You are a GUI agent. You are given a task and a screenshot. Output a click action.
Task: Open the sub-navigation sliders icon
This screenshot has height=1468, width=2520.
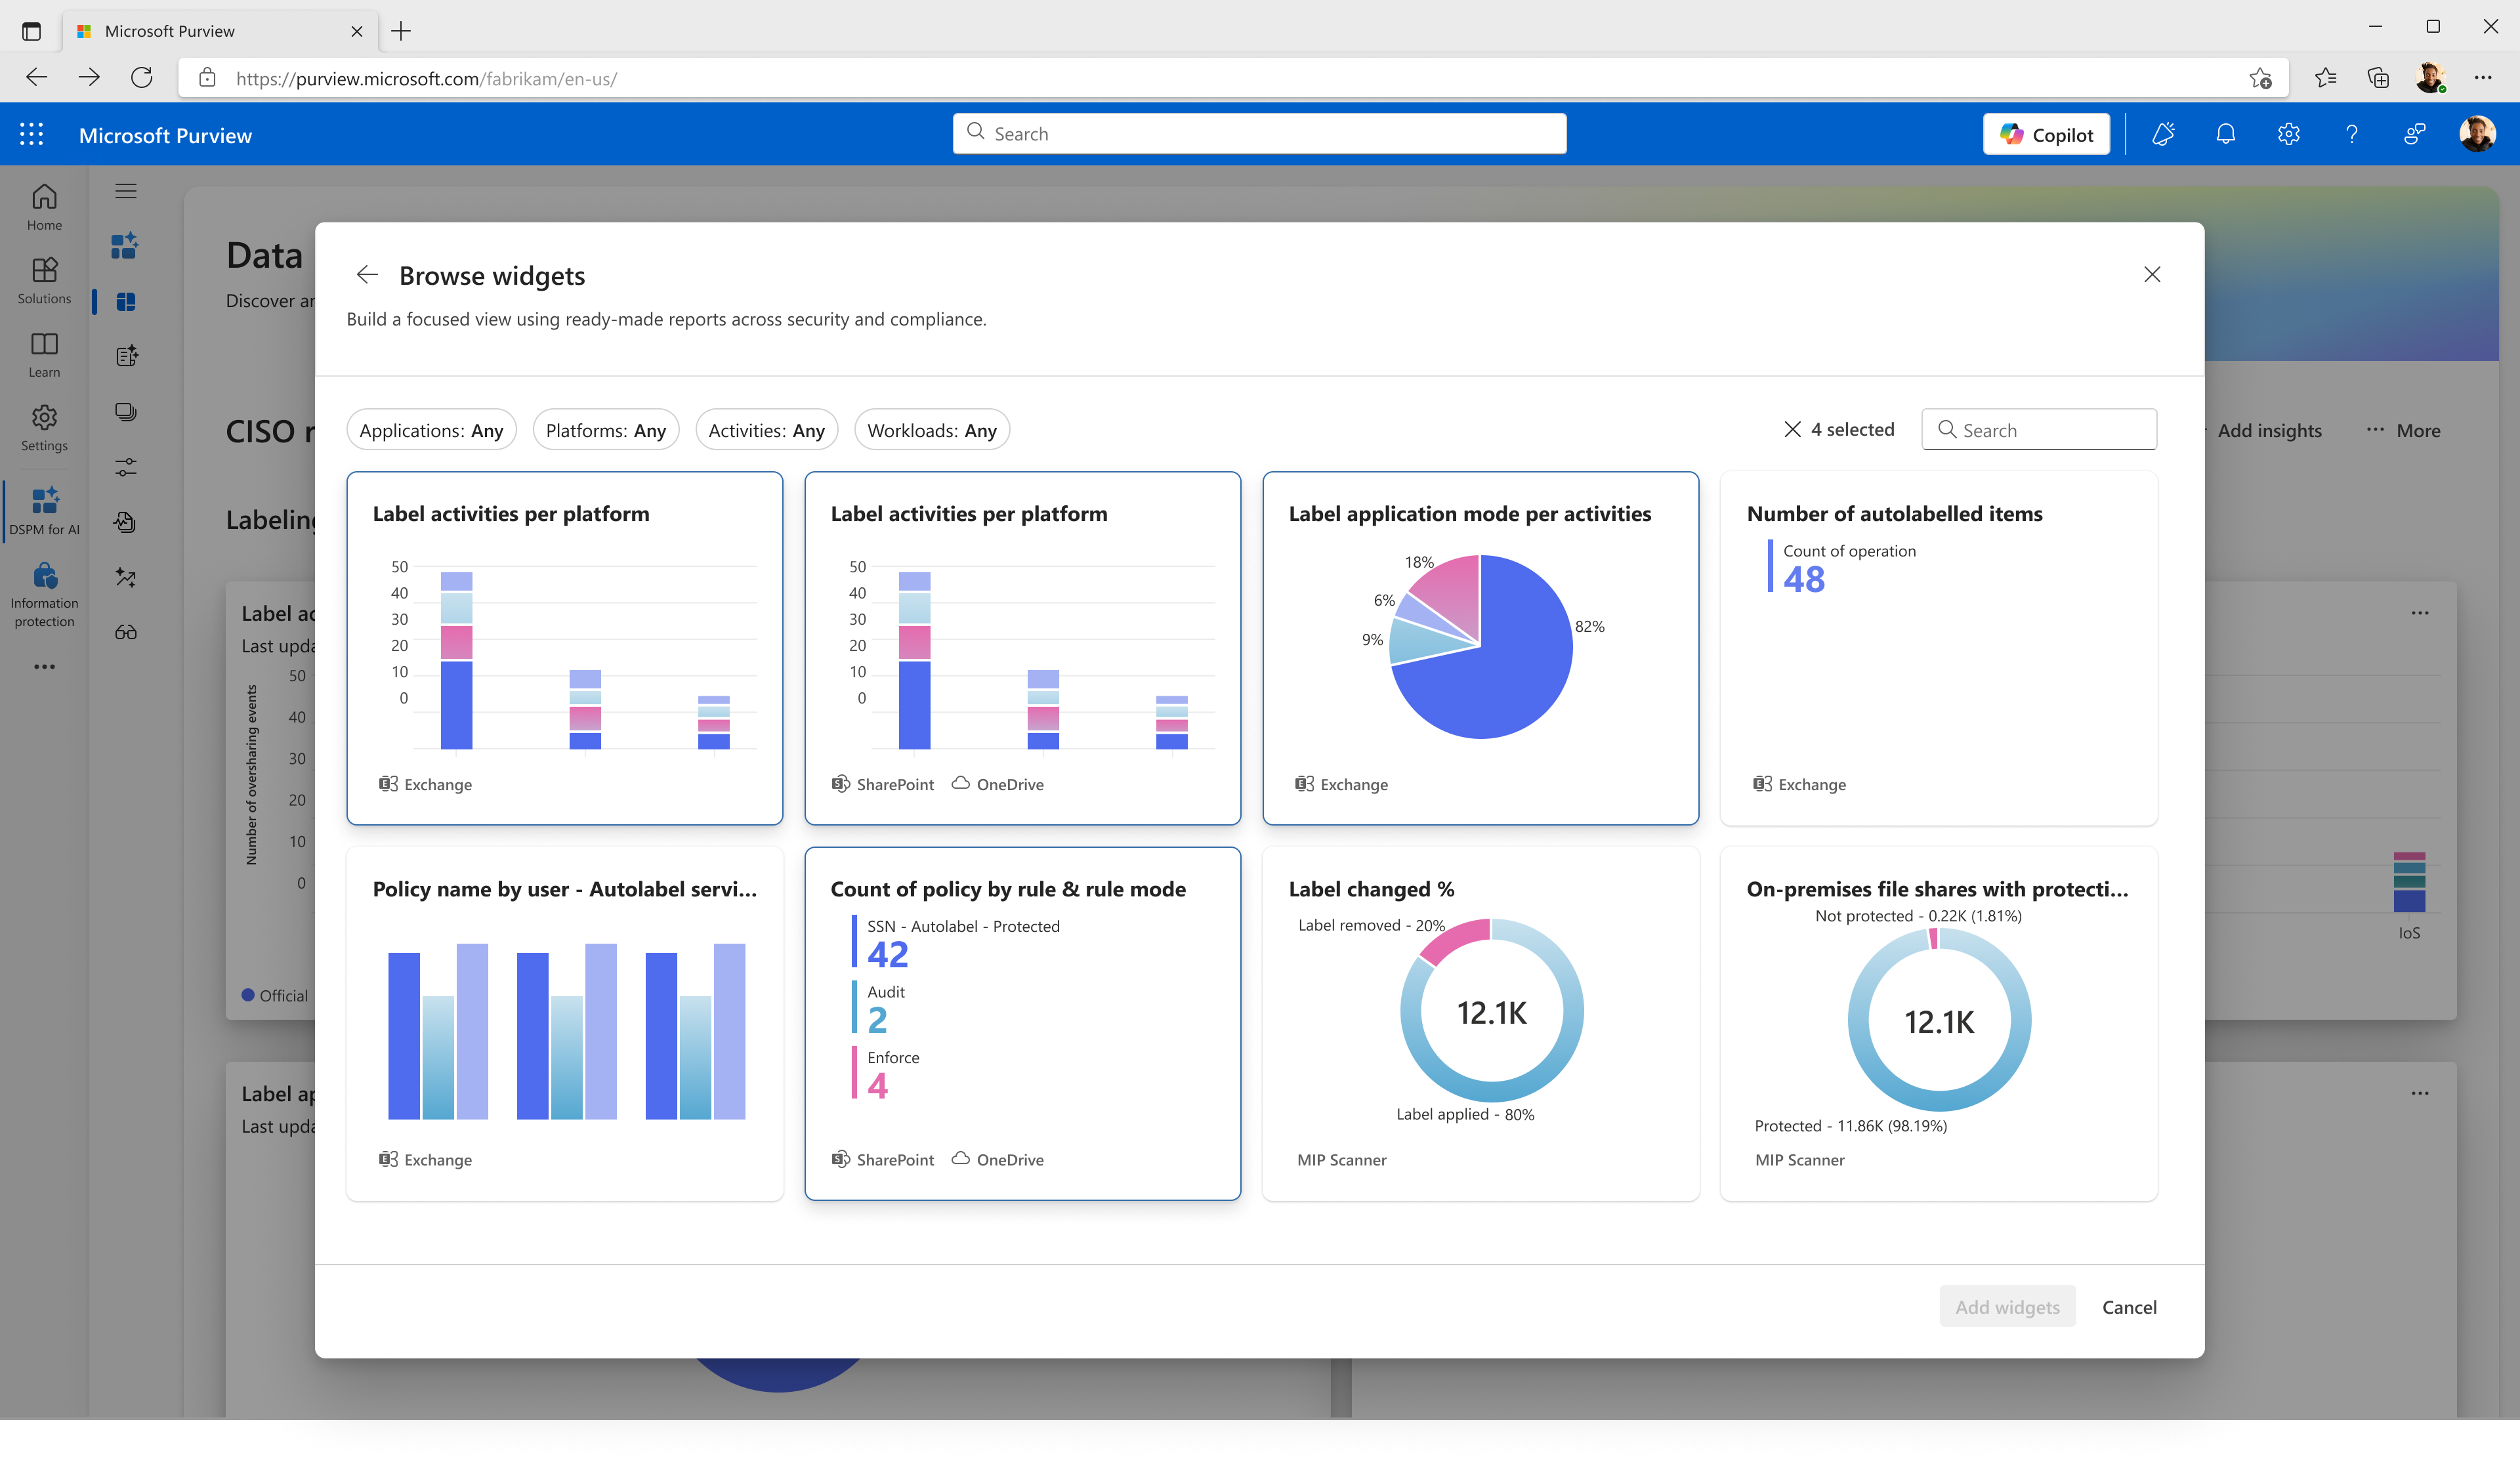click(x=126, y=467)
